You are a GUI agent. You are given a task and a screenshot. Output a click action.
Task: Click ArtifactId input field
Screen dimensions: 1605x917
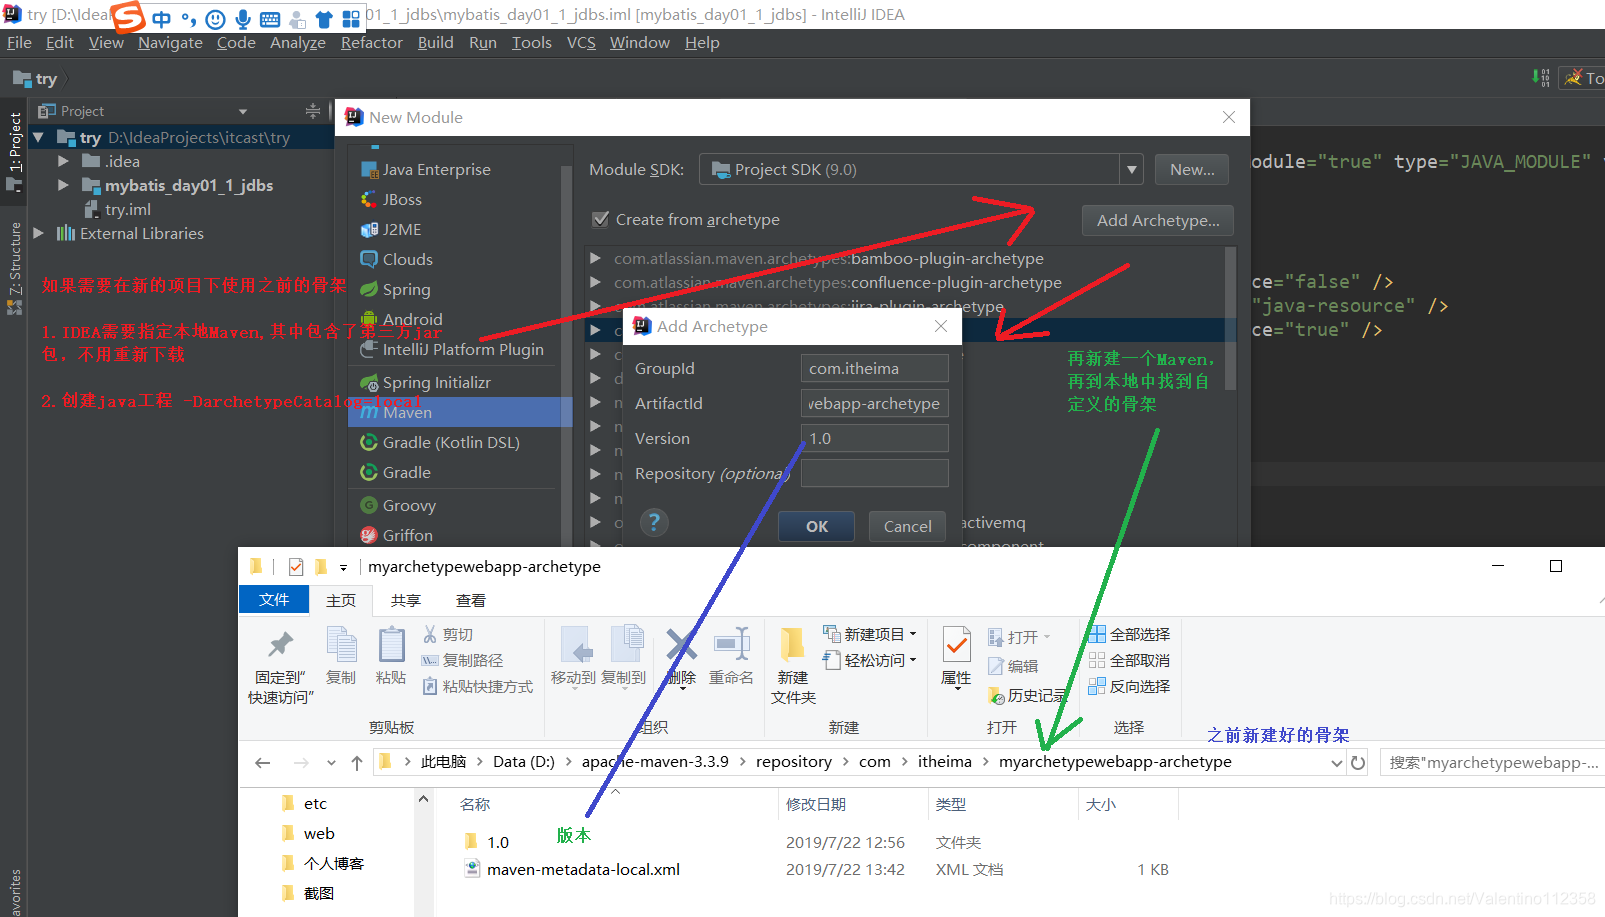tap(874, 404)
